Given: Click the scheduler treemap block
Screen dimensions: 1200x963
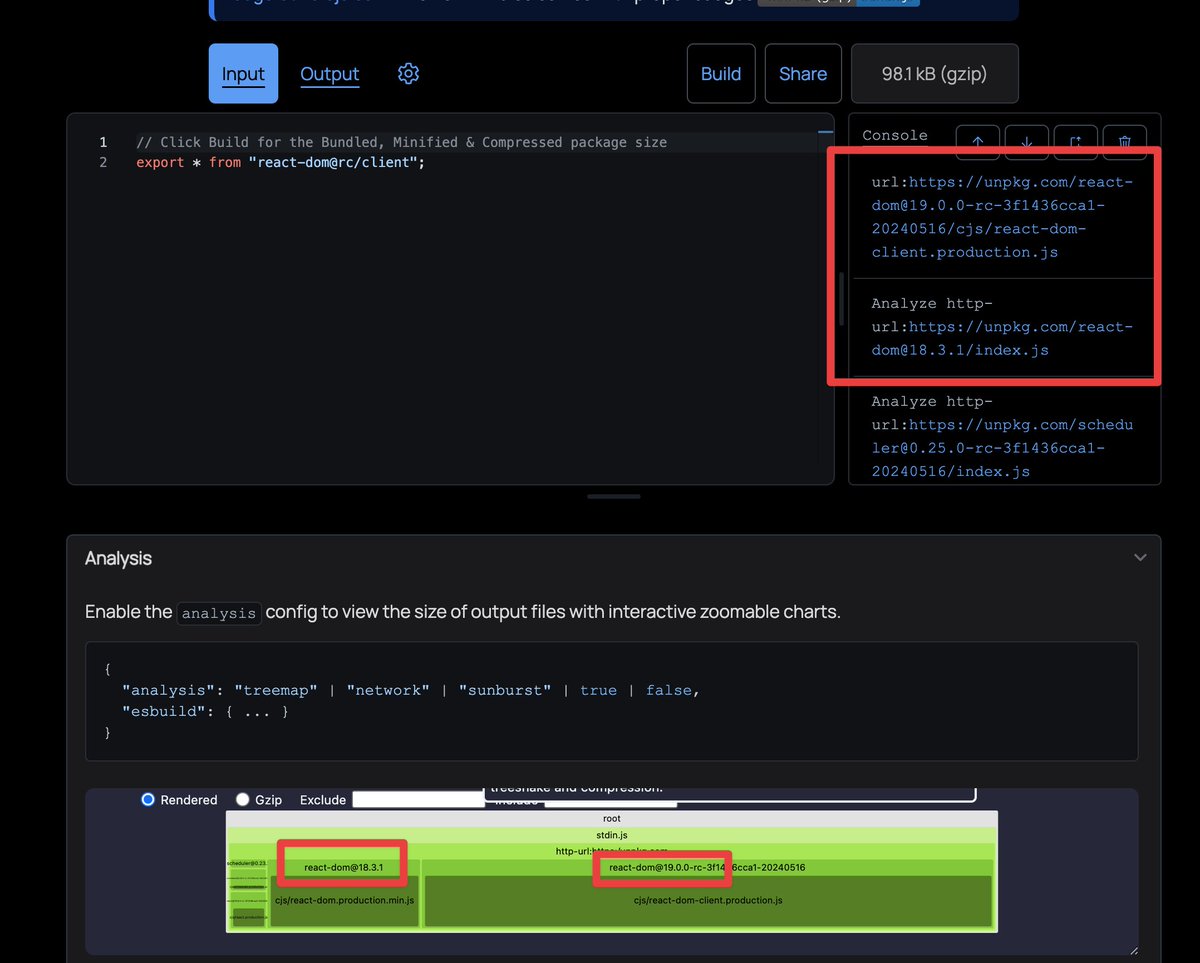Looking at the screenshot, I should (247, 862).
